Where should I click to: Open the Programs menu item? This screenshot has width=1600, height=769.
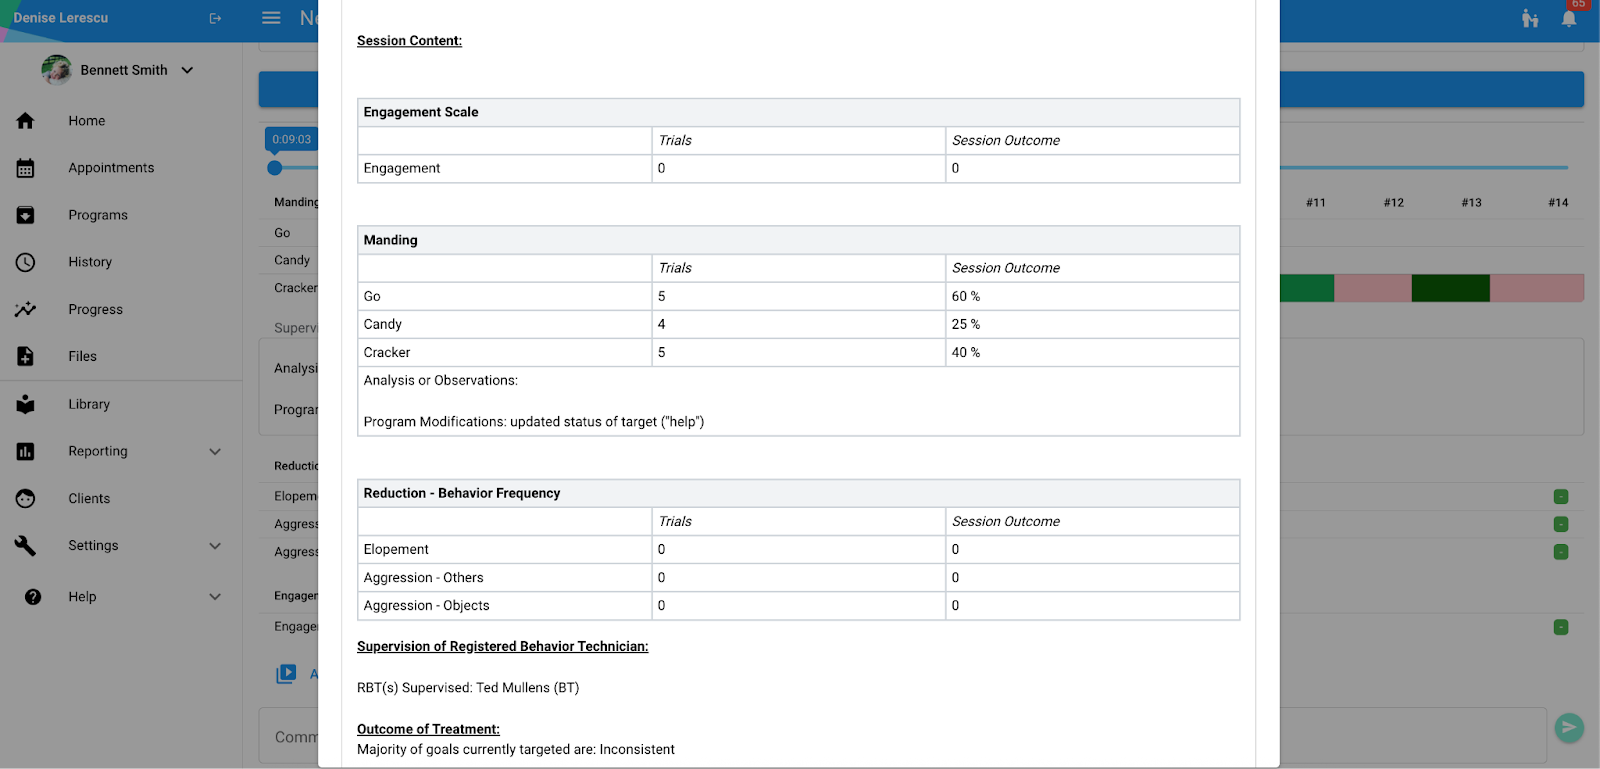pos(98,215)
